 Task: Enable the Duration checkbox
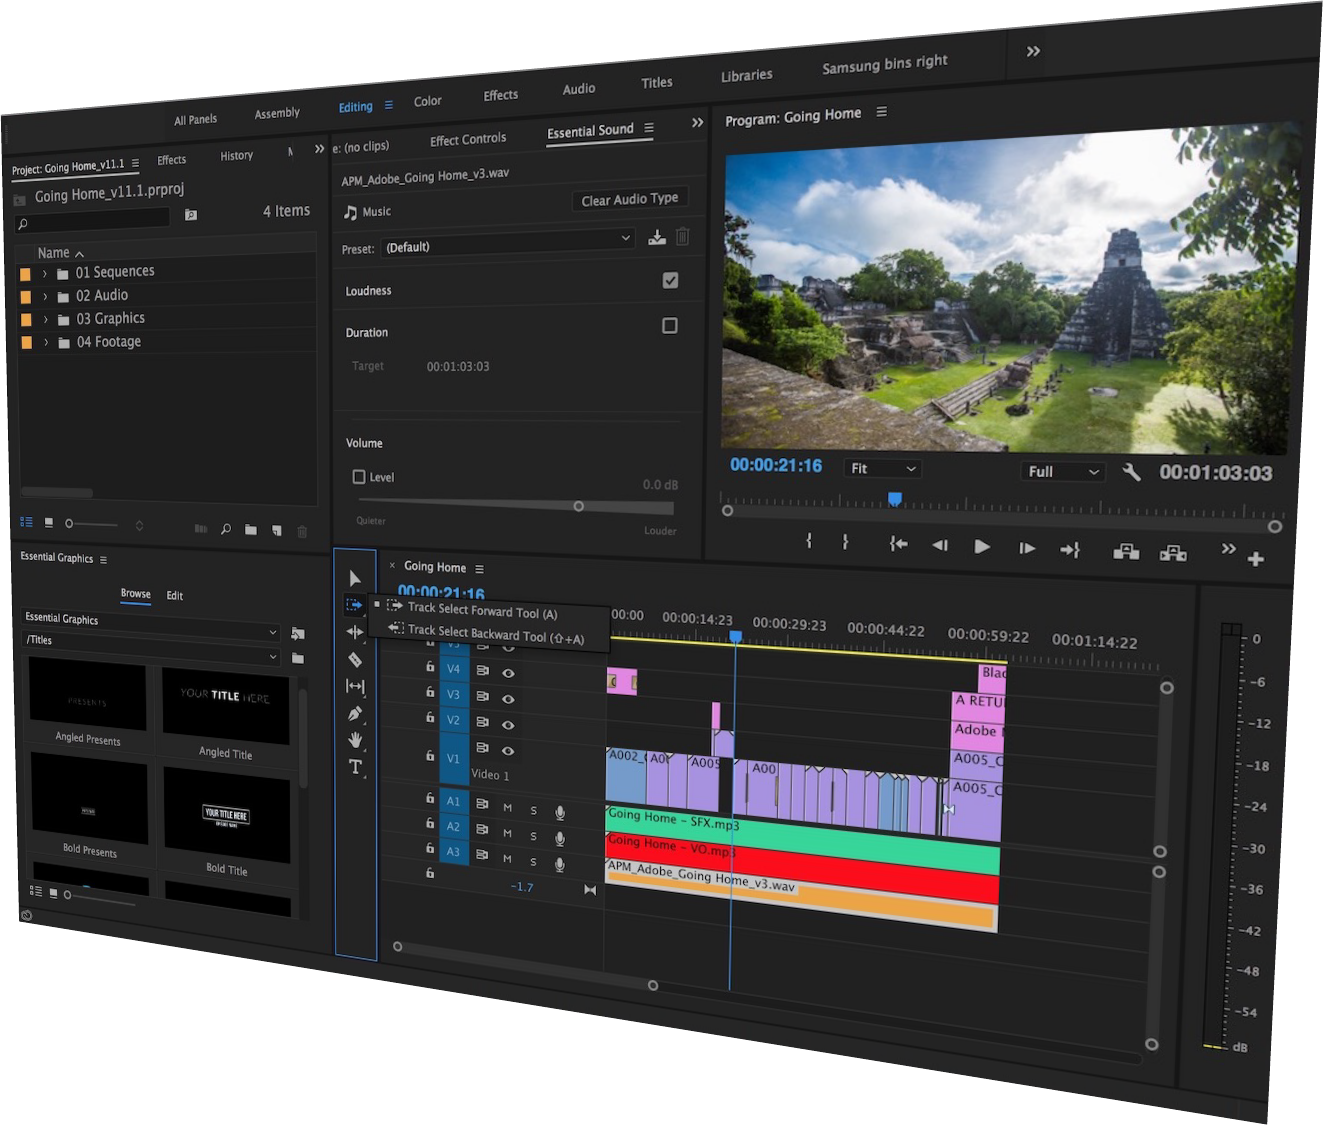[670, 326]
